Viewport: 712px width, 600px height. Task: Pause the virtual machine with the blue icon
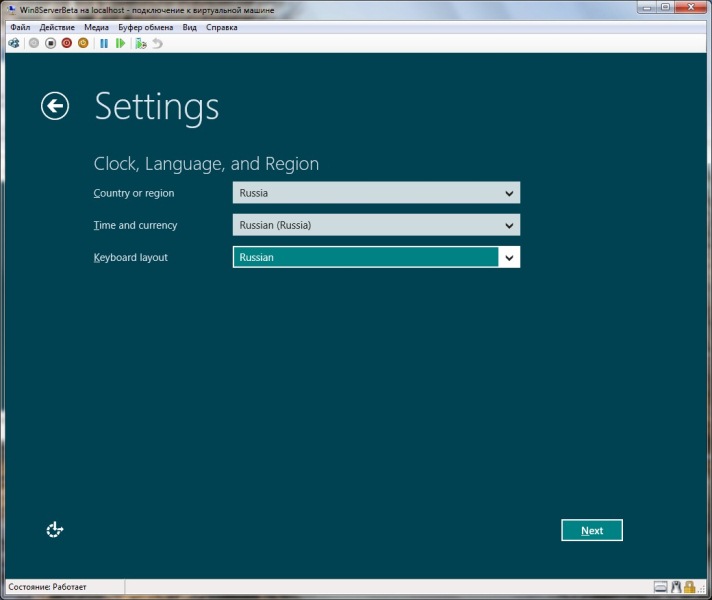(104, 44)
